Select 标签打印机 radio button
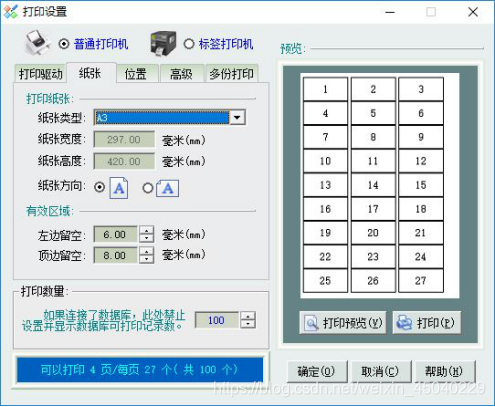The image size is (495, 407). click(x=189, y=44)
